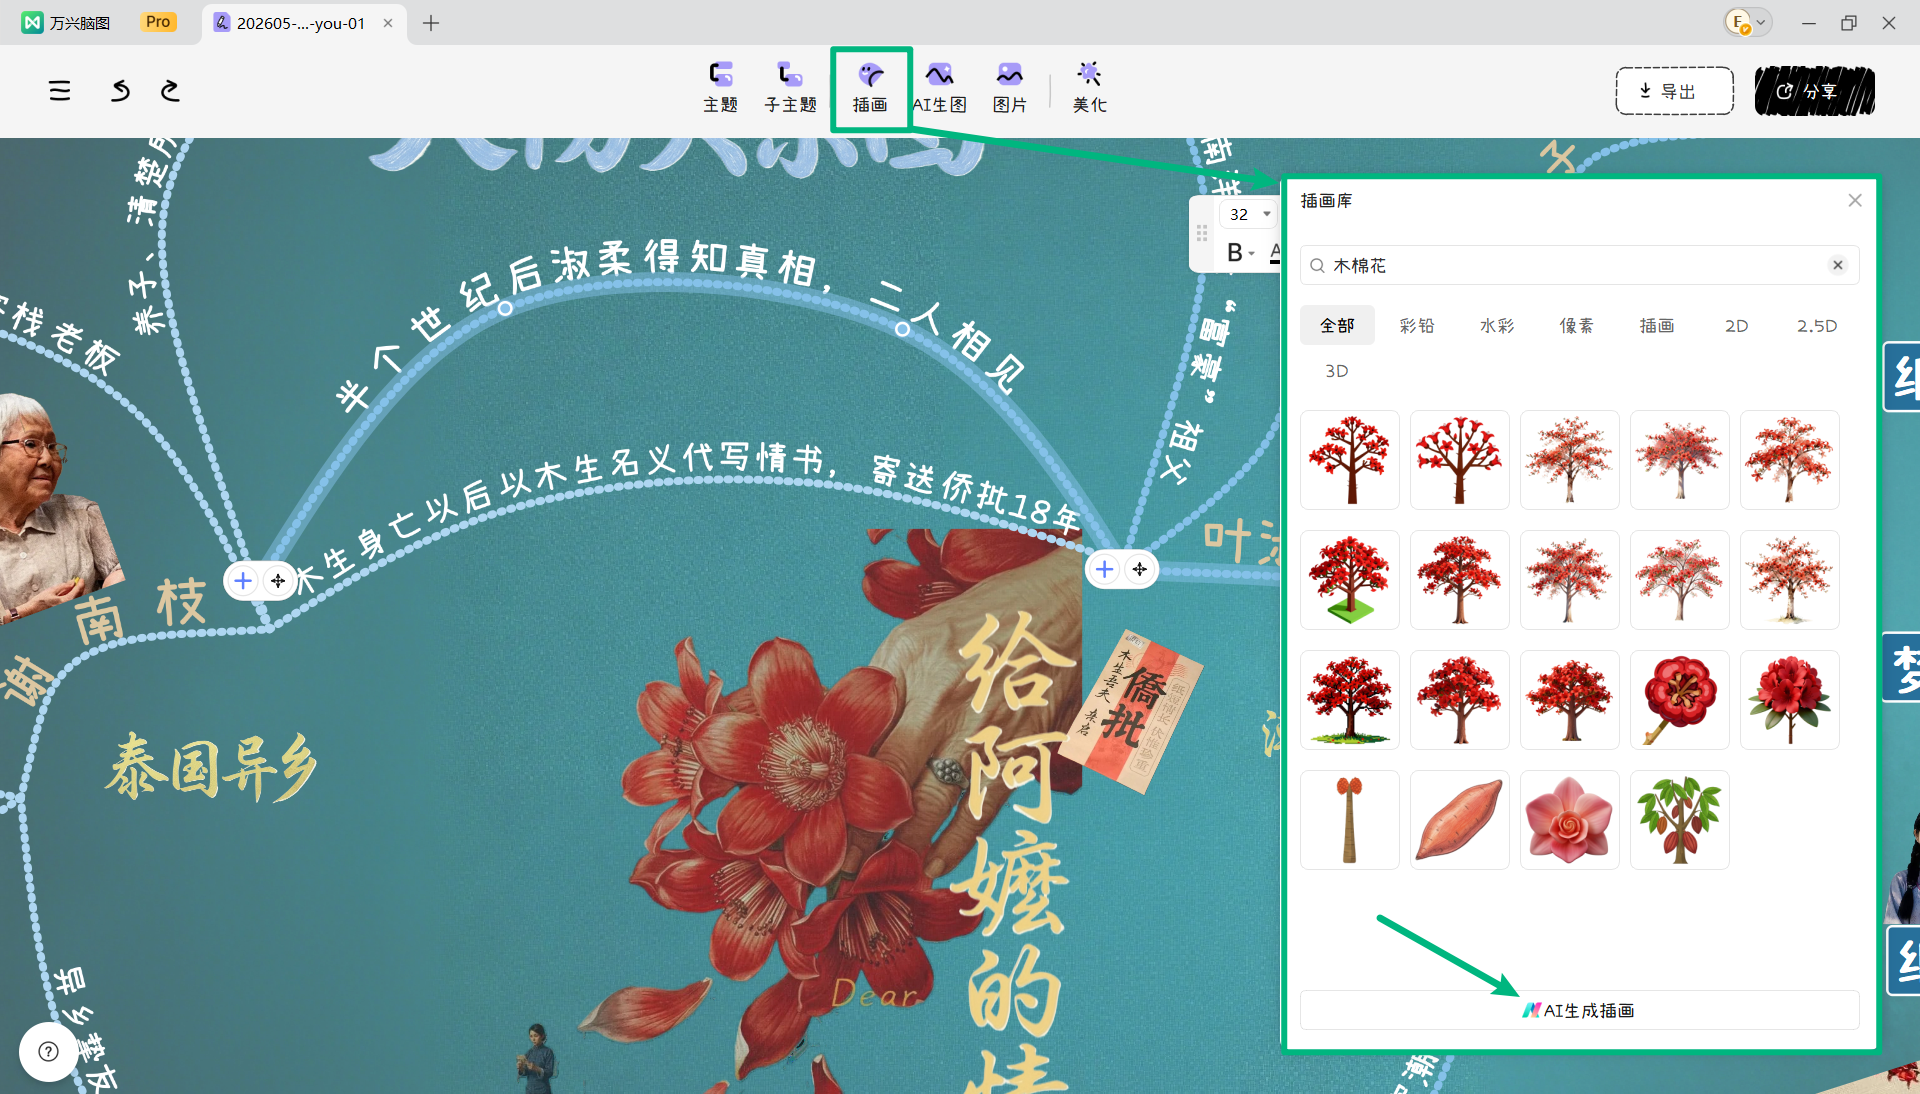This screenshot has width=1920, height=1094.
Task: Select the 像素 category tab
Action: (x=1577, y=326)
